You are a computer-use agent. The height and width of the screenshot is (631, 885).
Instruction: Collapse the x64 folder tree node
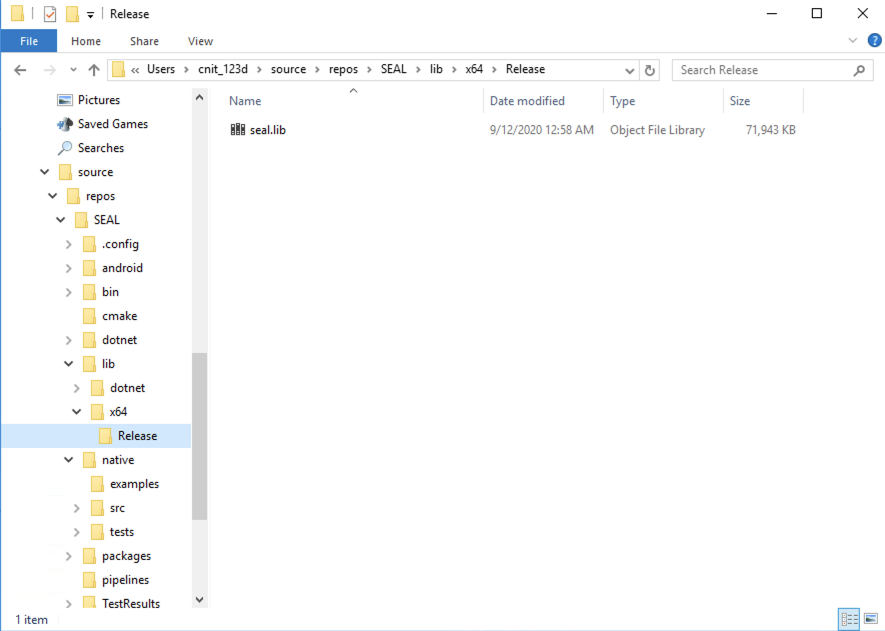pyautogui.click(x=76, y=411)
